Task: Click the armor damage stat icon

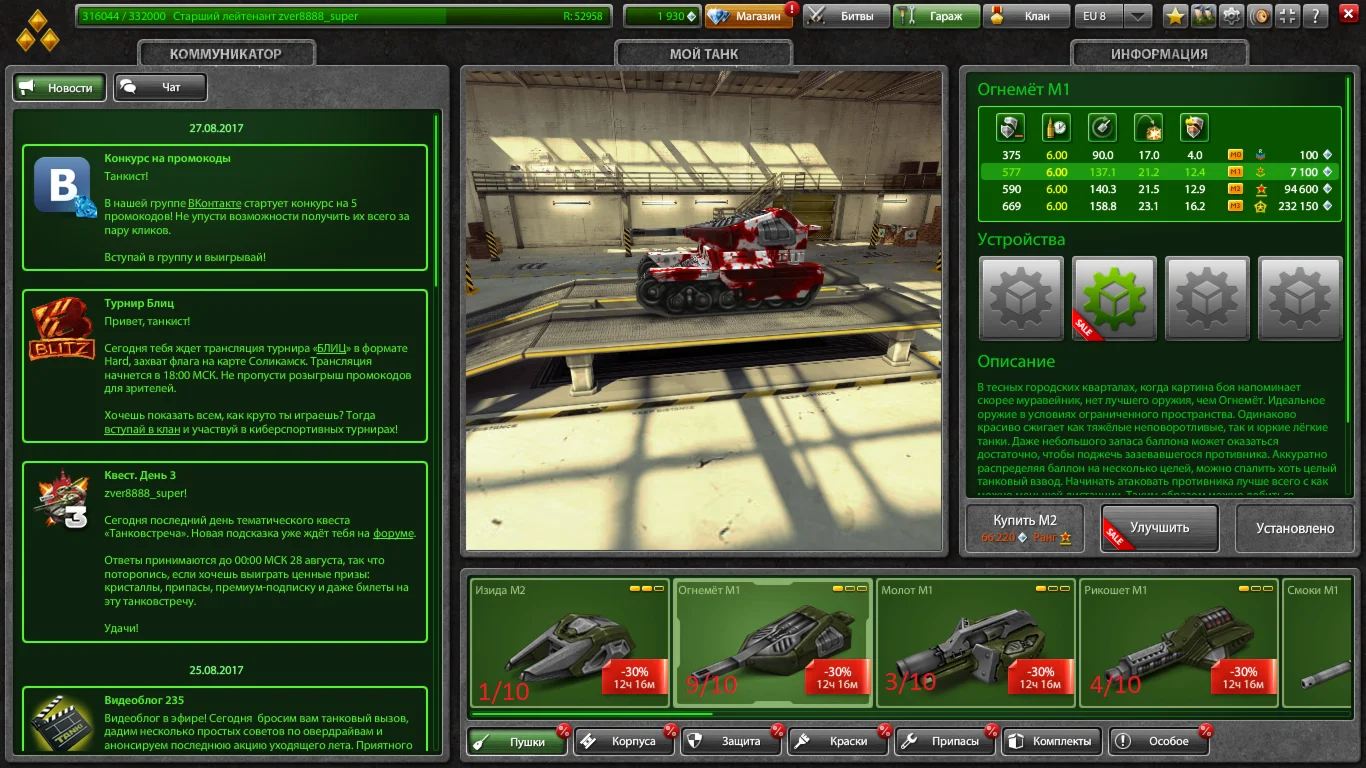Action: [1011, 127]
